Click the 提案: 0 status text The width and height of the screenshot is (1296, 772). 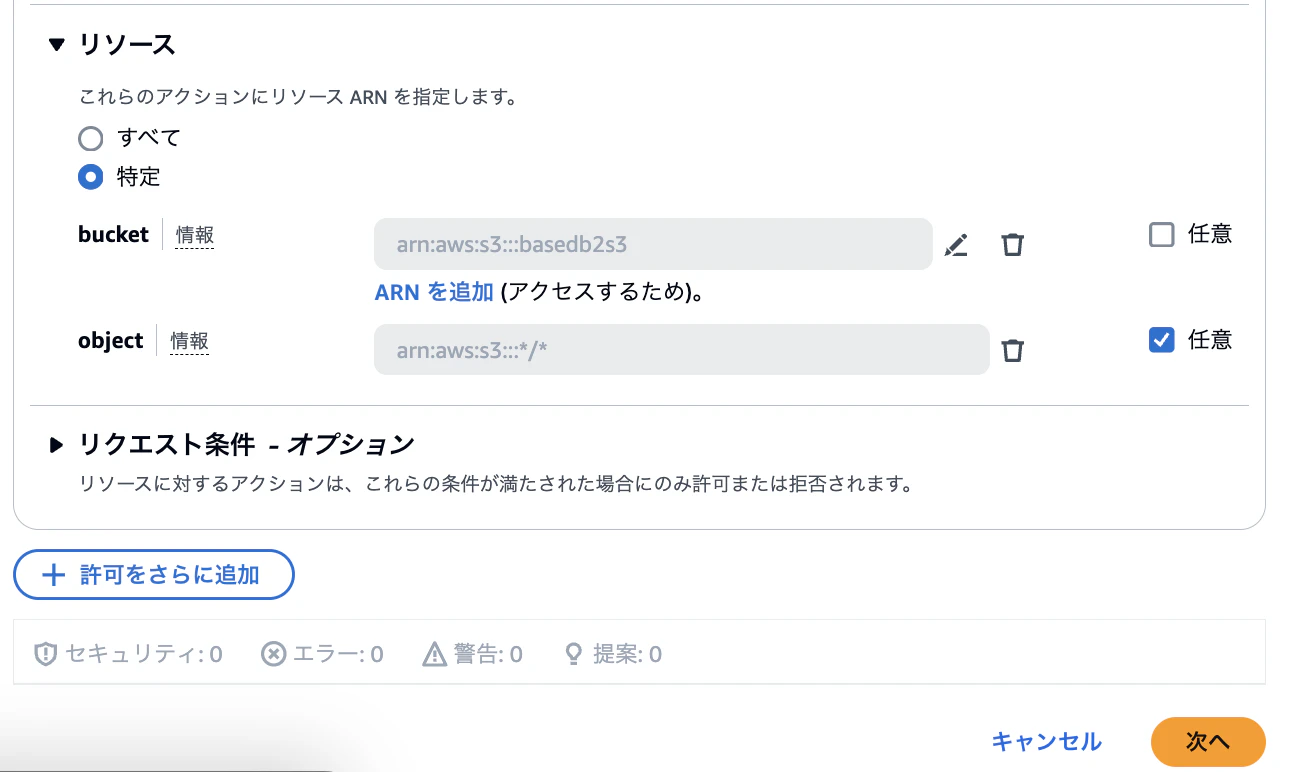coord(627,655)
